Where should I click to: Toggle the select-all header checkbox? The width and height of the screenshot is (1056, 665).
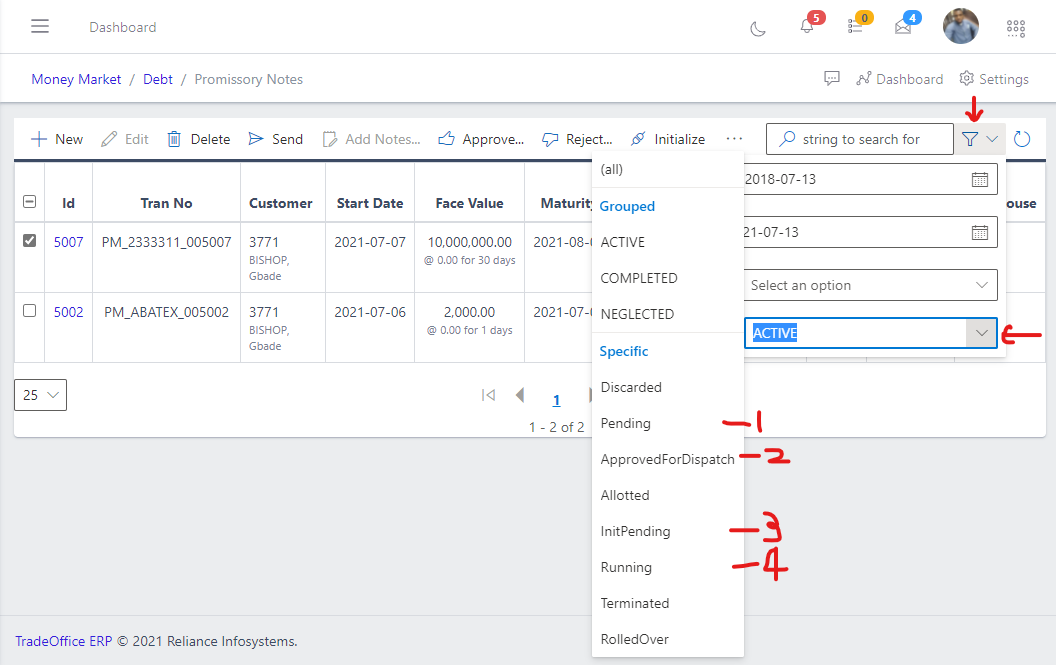[29, 202]
